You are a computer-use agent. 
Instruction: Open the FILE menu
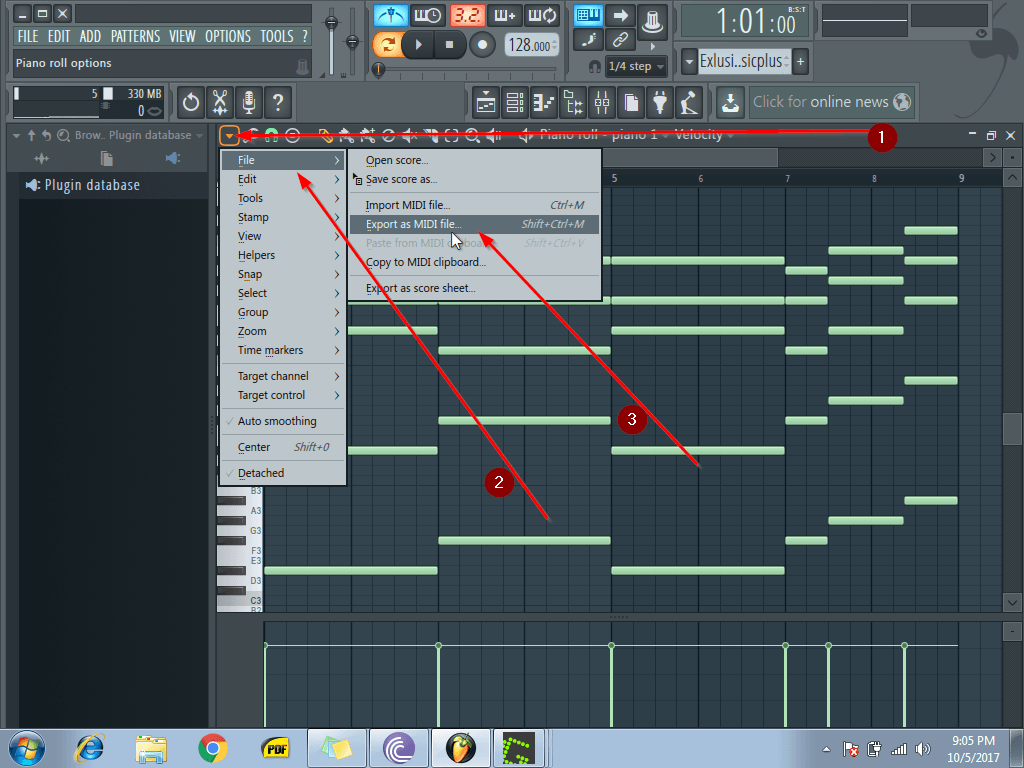pyautogui.click(x=27, y=37)
